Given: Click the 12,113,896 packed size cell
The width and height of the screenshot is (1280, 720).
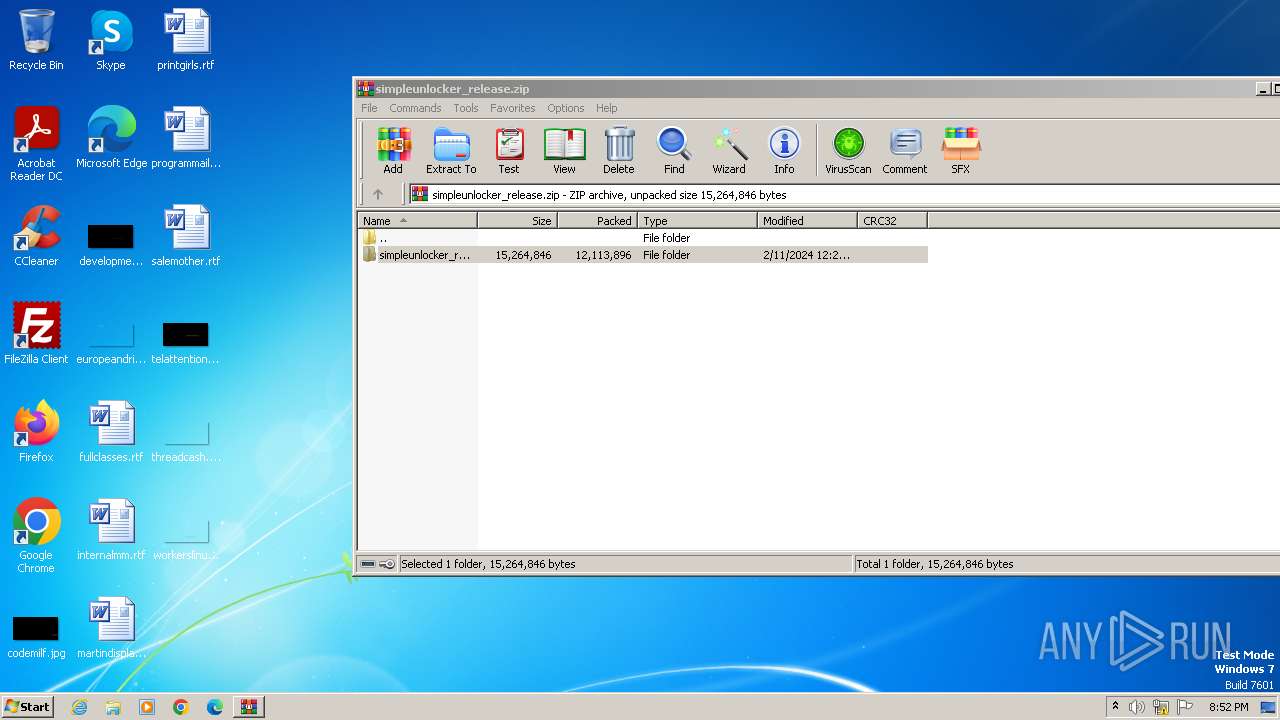Looking at the screenshot, I should 603,255.
